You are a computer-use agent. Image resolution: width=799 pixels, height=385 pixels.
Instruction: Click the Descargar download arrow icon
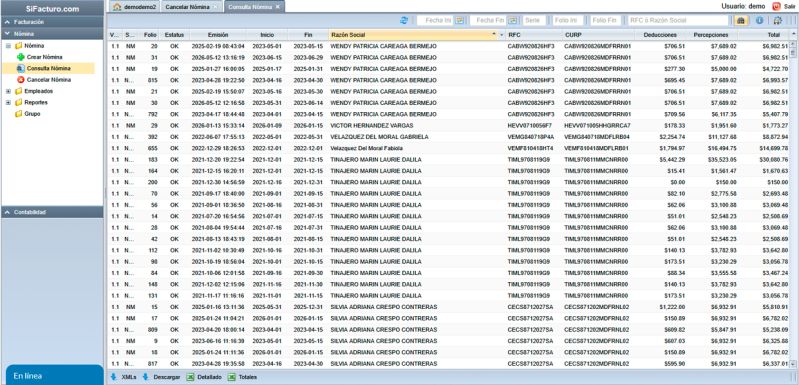145,377
